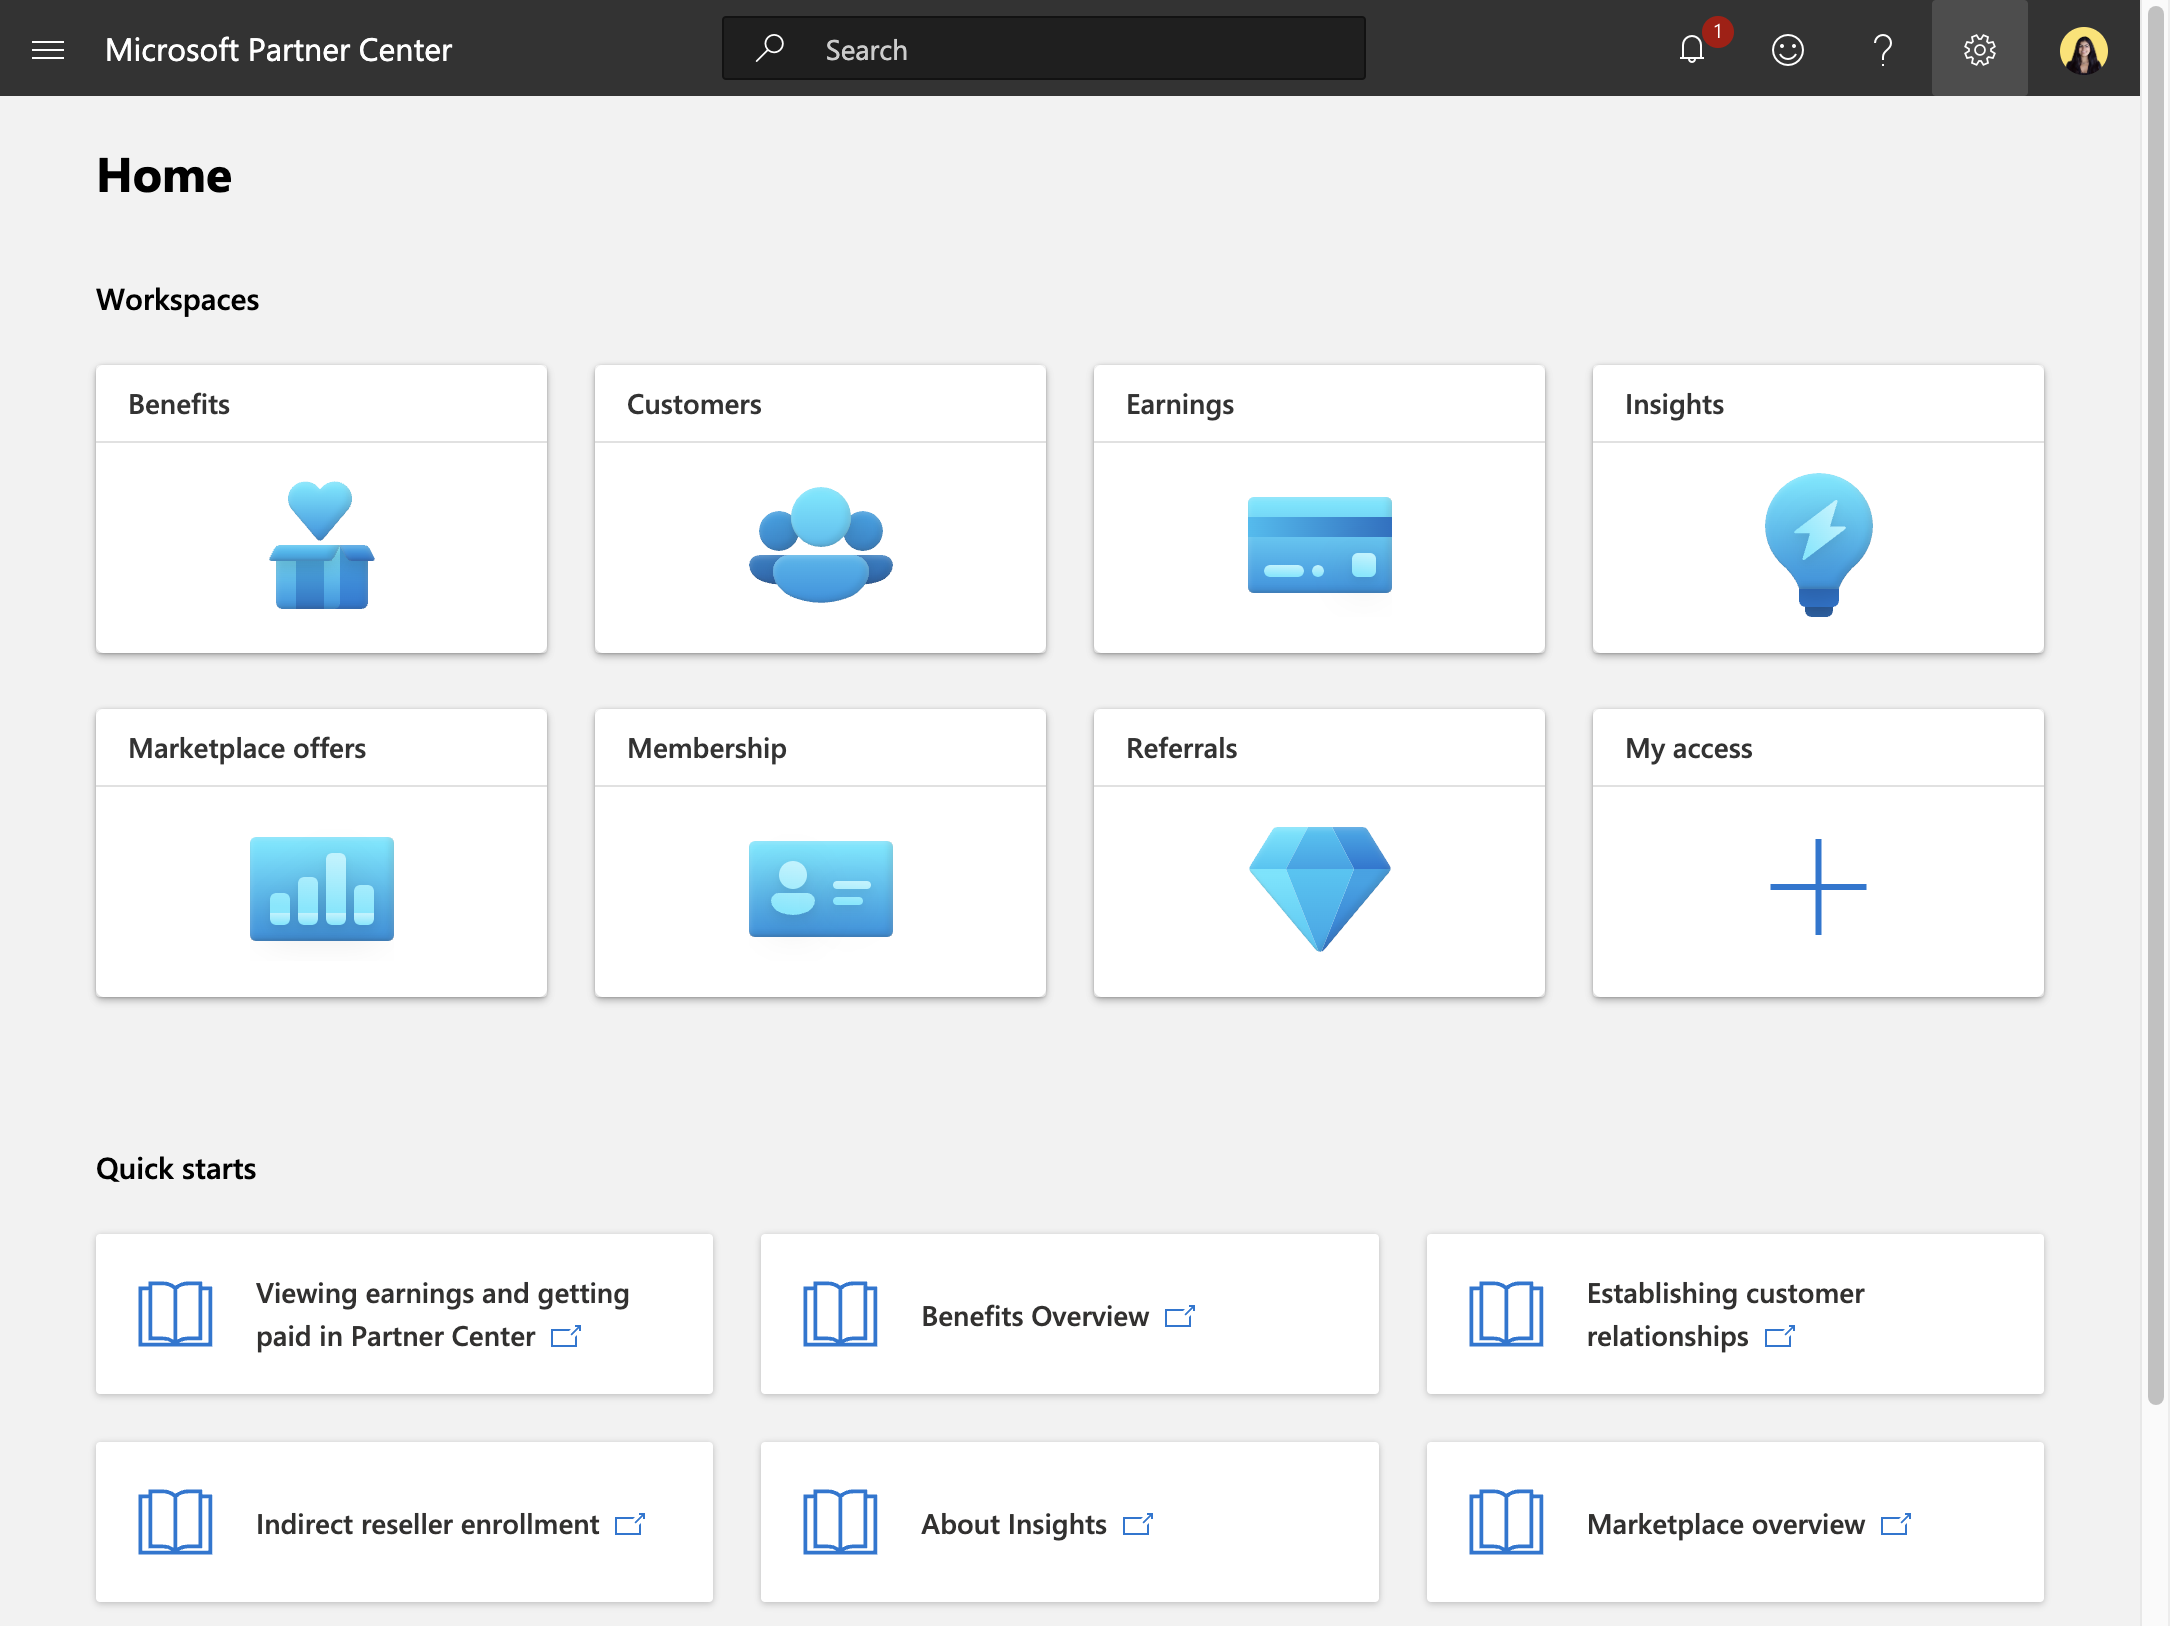Open the notifications bell
Viewport: 2170px width, 1626px height.
point(1692,49)
